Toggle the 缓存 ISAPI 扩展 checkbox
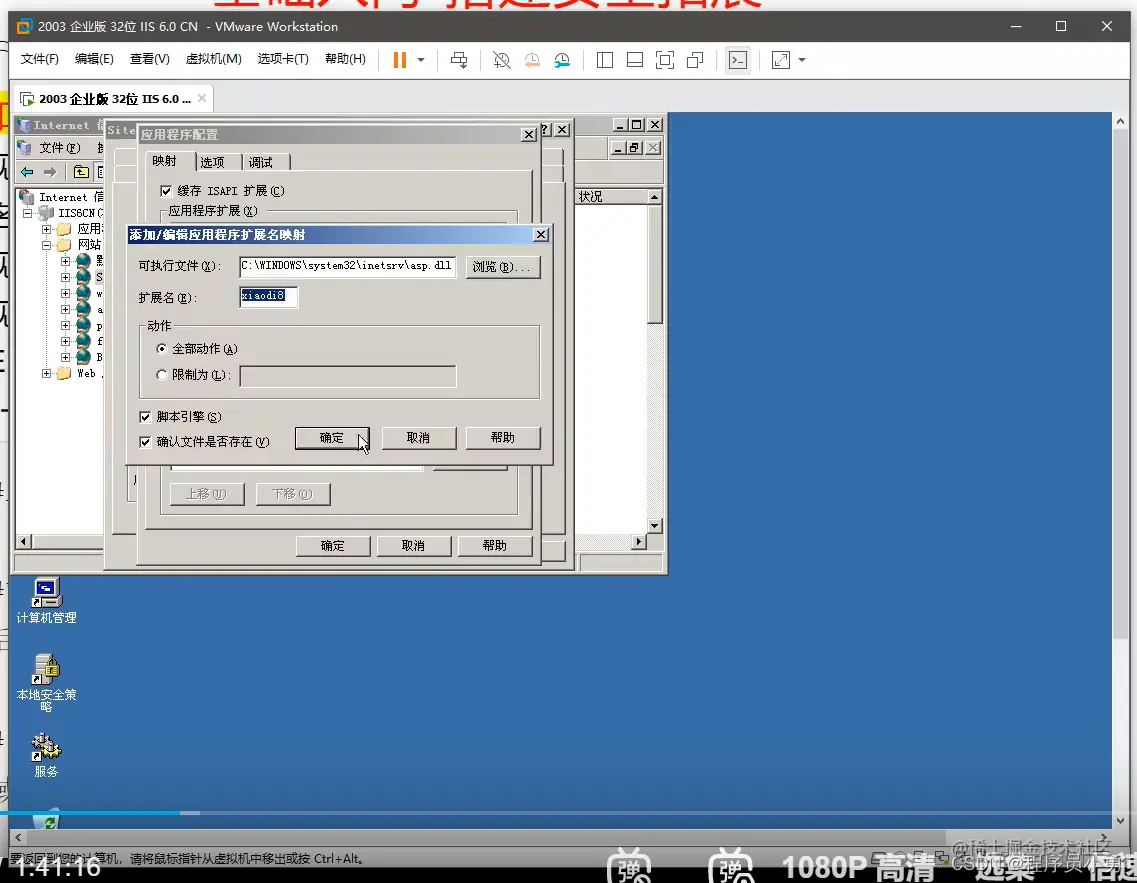This screenshot has width=1137, height=883. [167, 191]
